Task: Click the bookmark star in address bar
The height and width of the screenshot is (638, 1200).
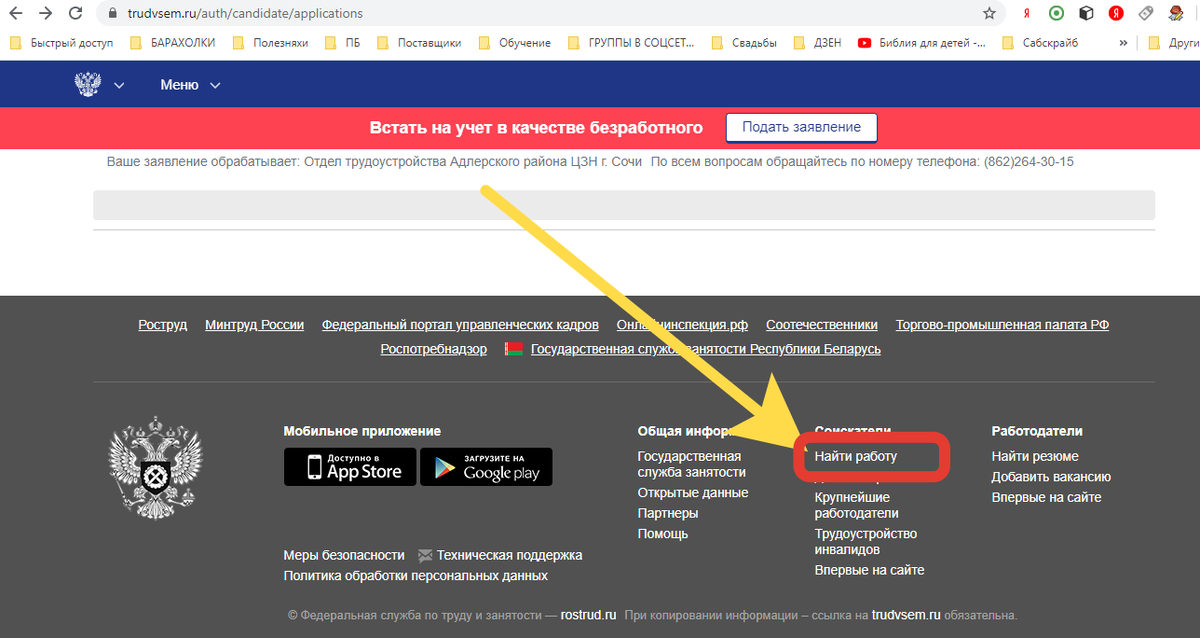Action: coord(989,14)
